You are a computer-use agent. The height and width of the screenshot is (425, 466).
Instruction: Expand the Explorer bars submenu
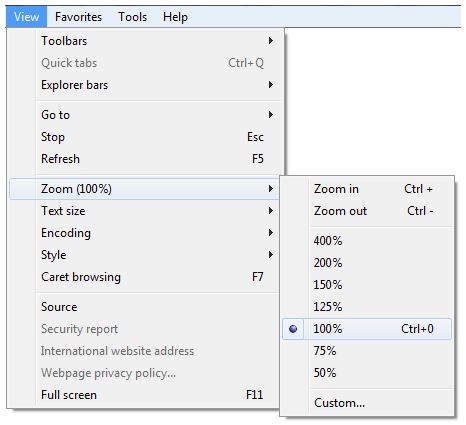click(144, 85)
